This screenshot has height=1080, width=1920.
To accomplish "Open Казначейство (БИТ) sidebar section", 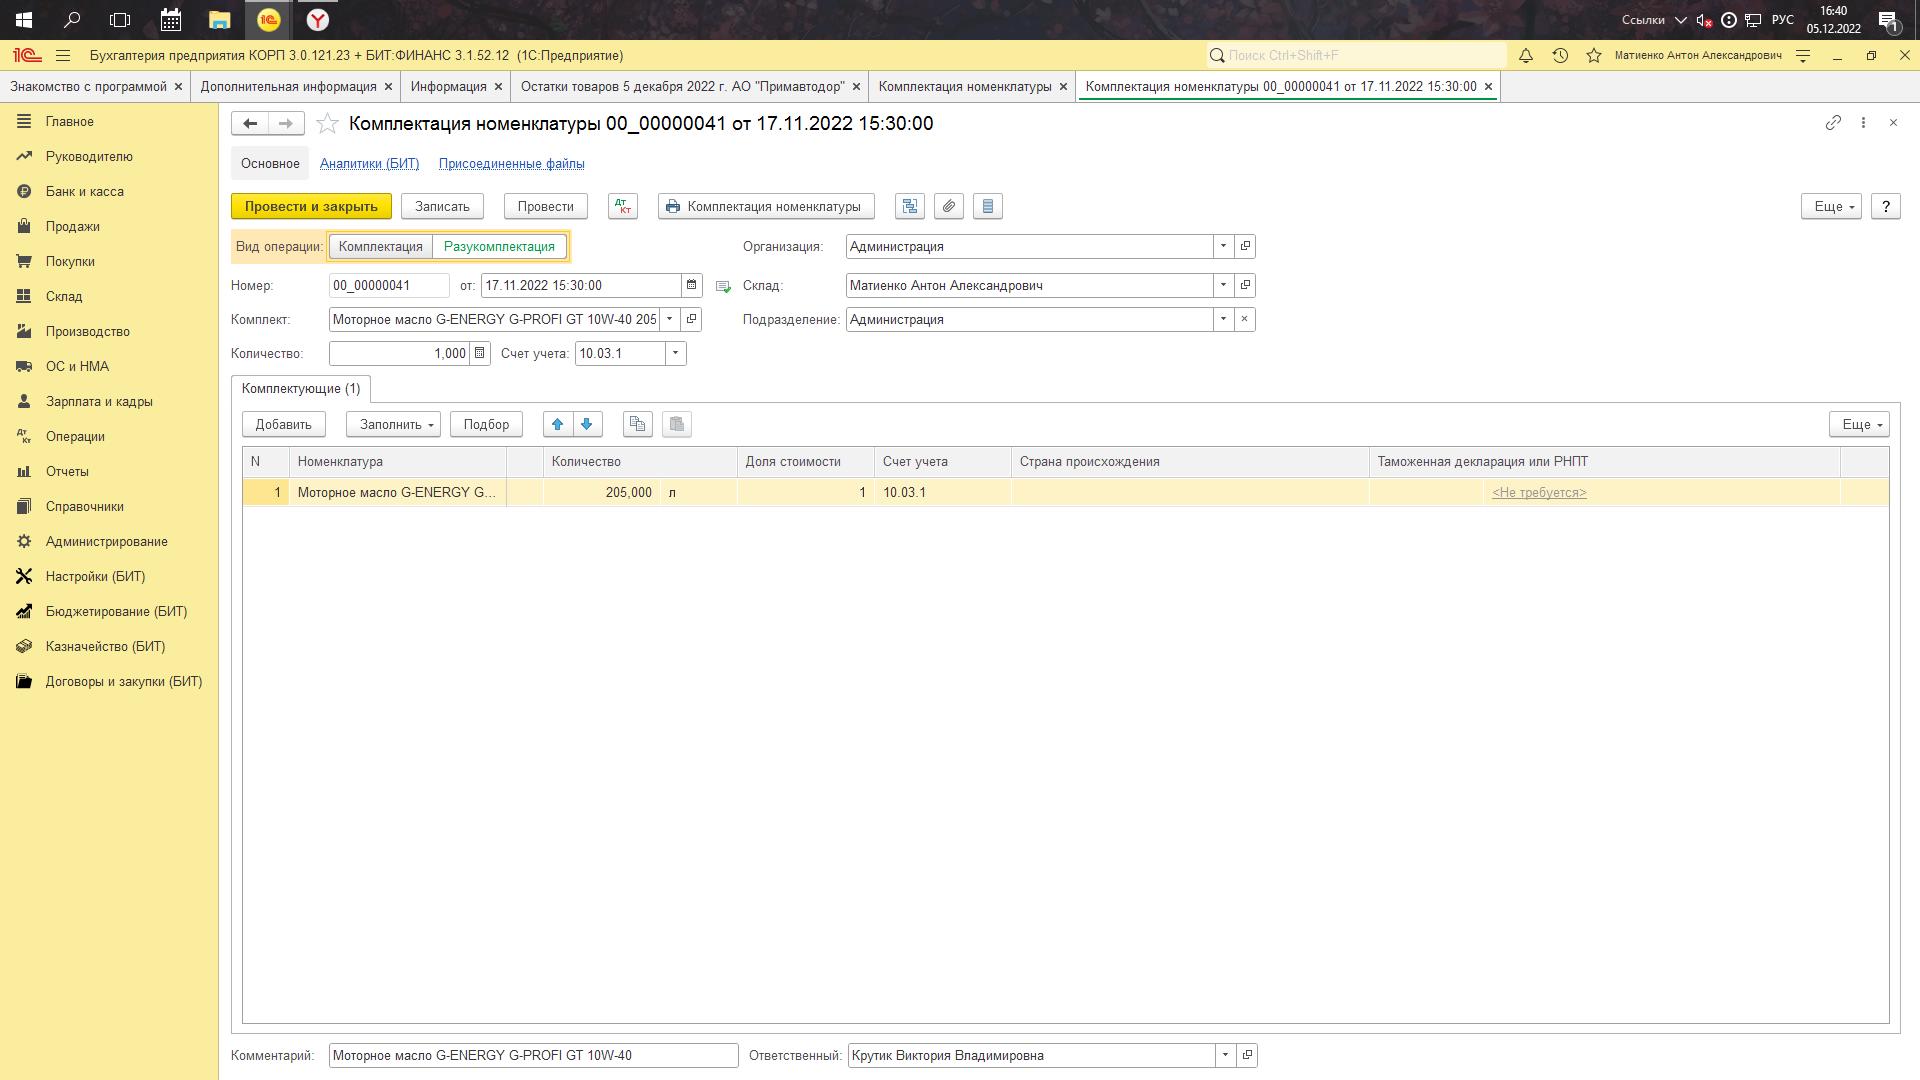I will click(x=105, y=646).
